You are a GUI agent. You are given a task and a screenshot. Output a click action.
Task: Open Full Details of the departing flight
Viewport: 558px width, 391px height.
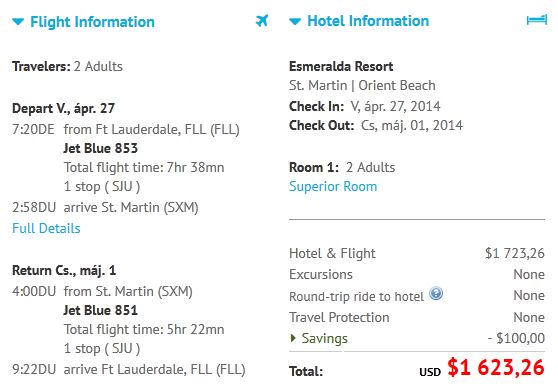click(46, 228)
